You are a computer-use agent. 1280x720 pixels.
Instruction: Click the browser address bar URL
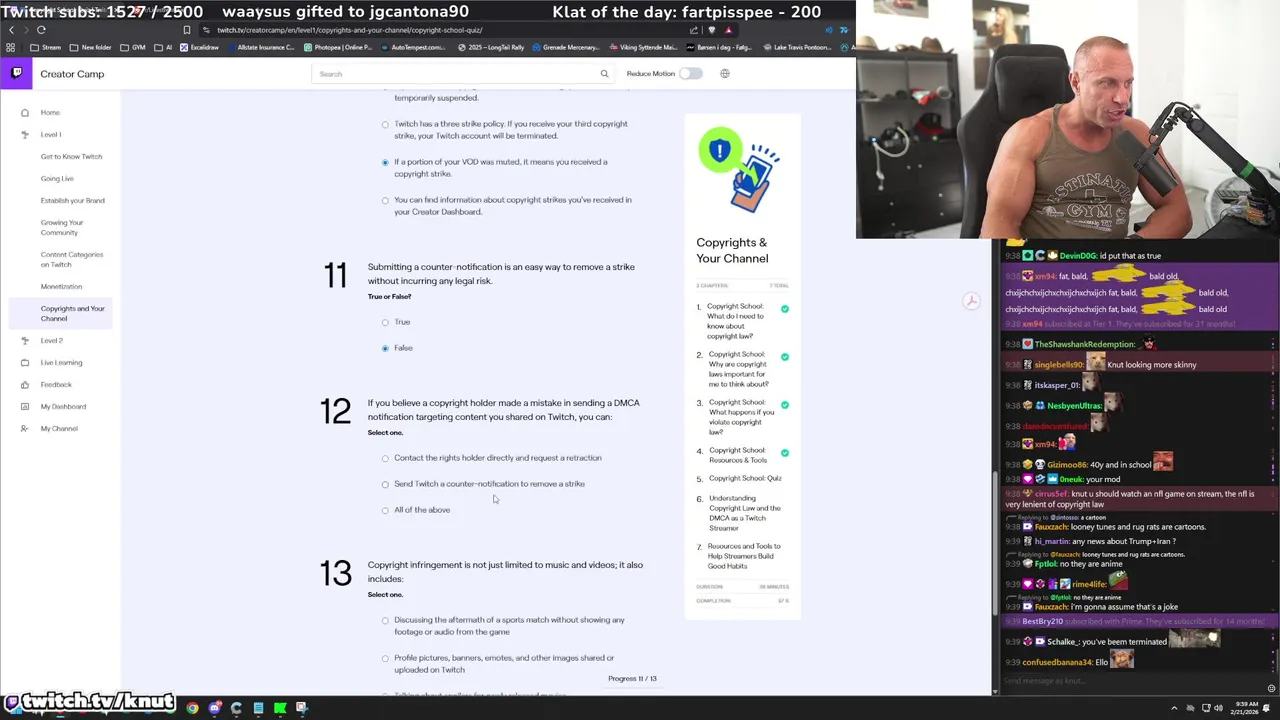pos(349,30)
